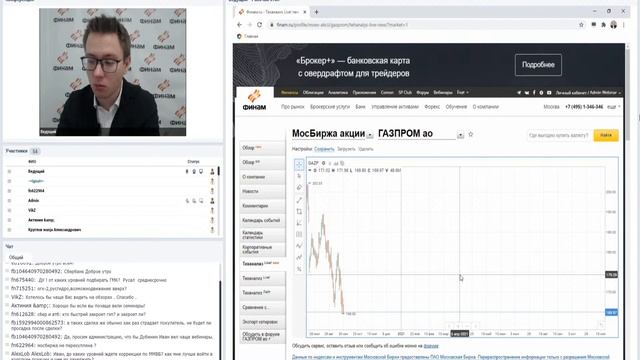
Task: Click the Главная bookmark in bookmarks bar
Action: coord(248,36)
